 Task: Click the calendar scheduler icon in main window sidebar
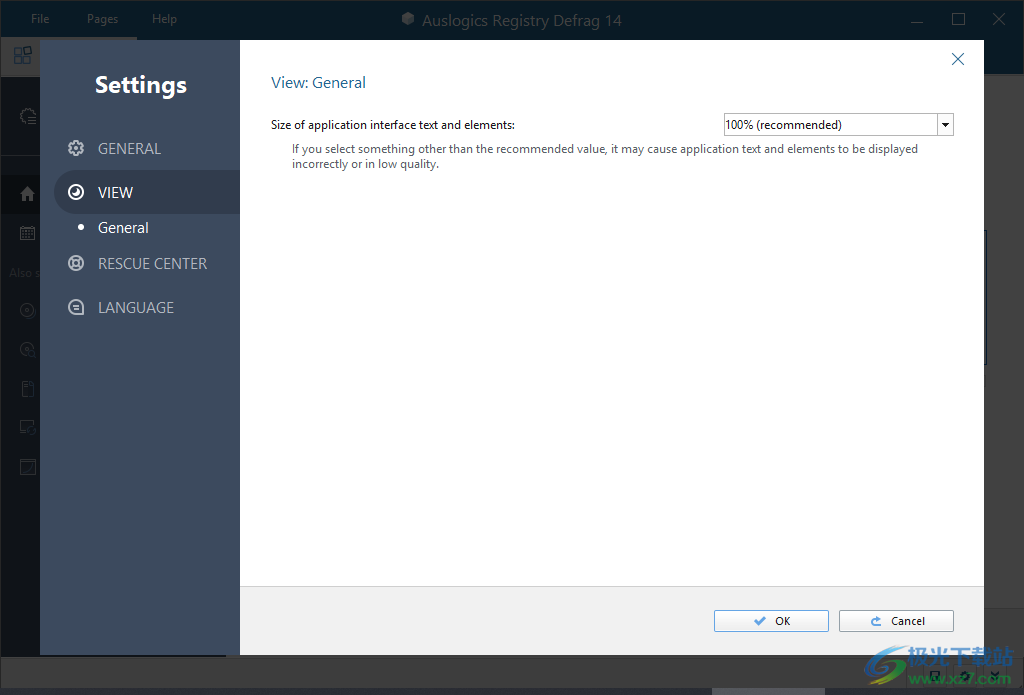27,233
